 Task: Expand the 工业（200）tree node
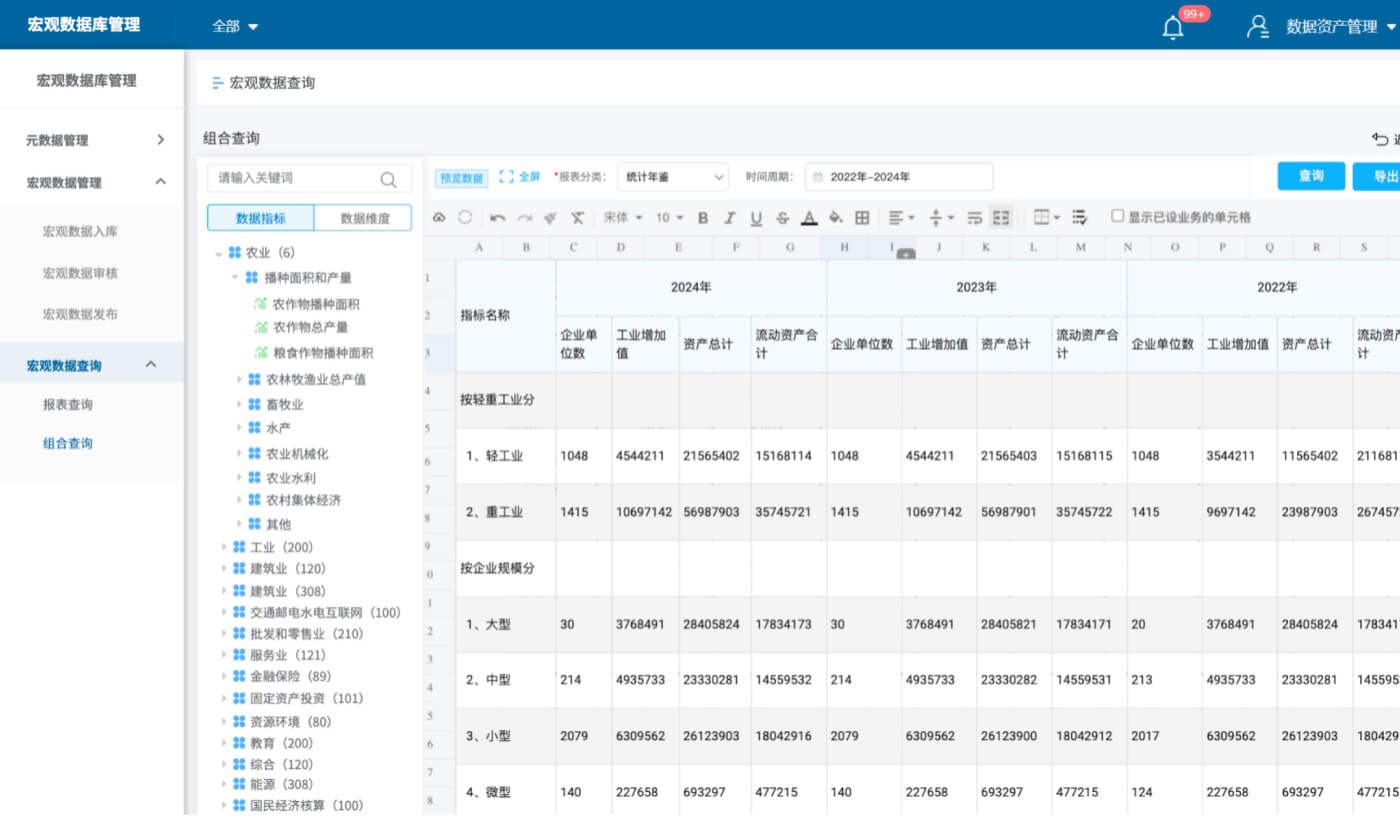click(223, 547)
